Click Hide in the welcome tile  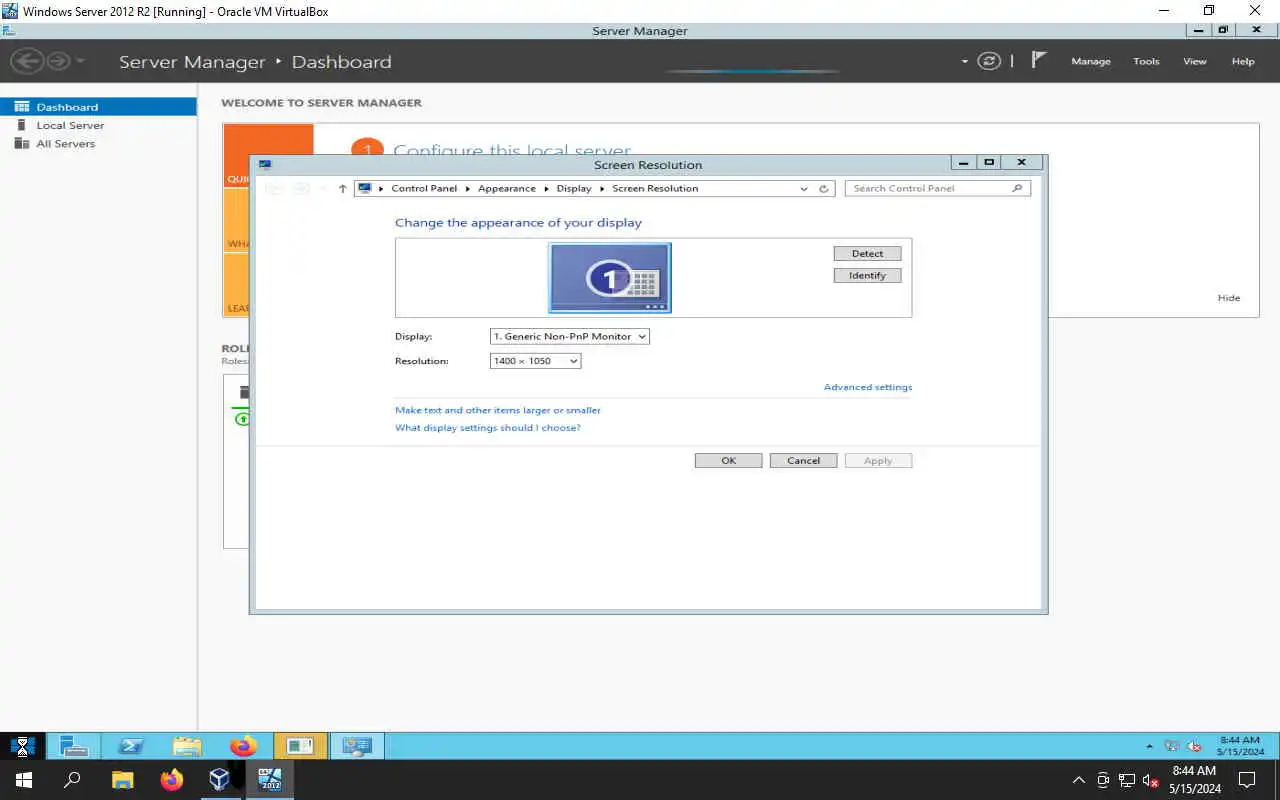pyautogui.click(x=1229, y=298)
